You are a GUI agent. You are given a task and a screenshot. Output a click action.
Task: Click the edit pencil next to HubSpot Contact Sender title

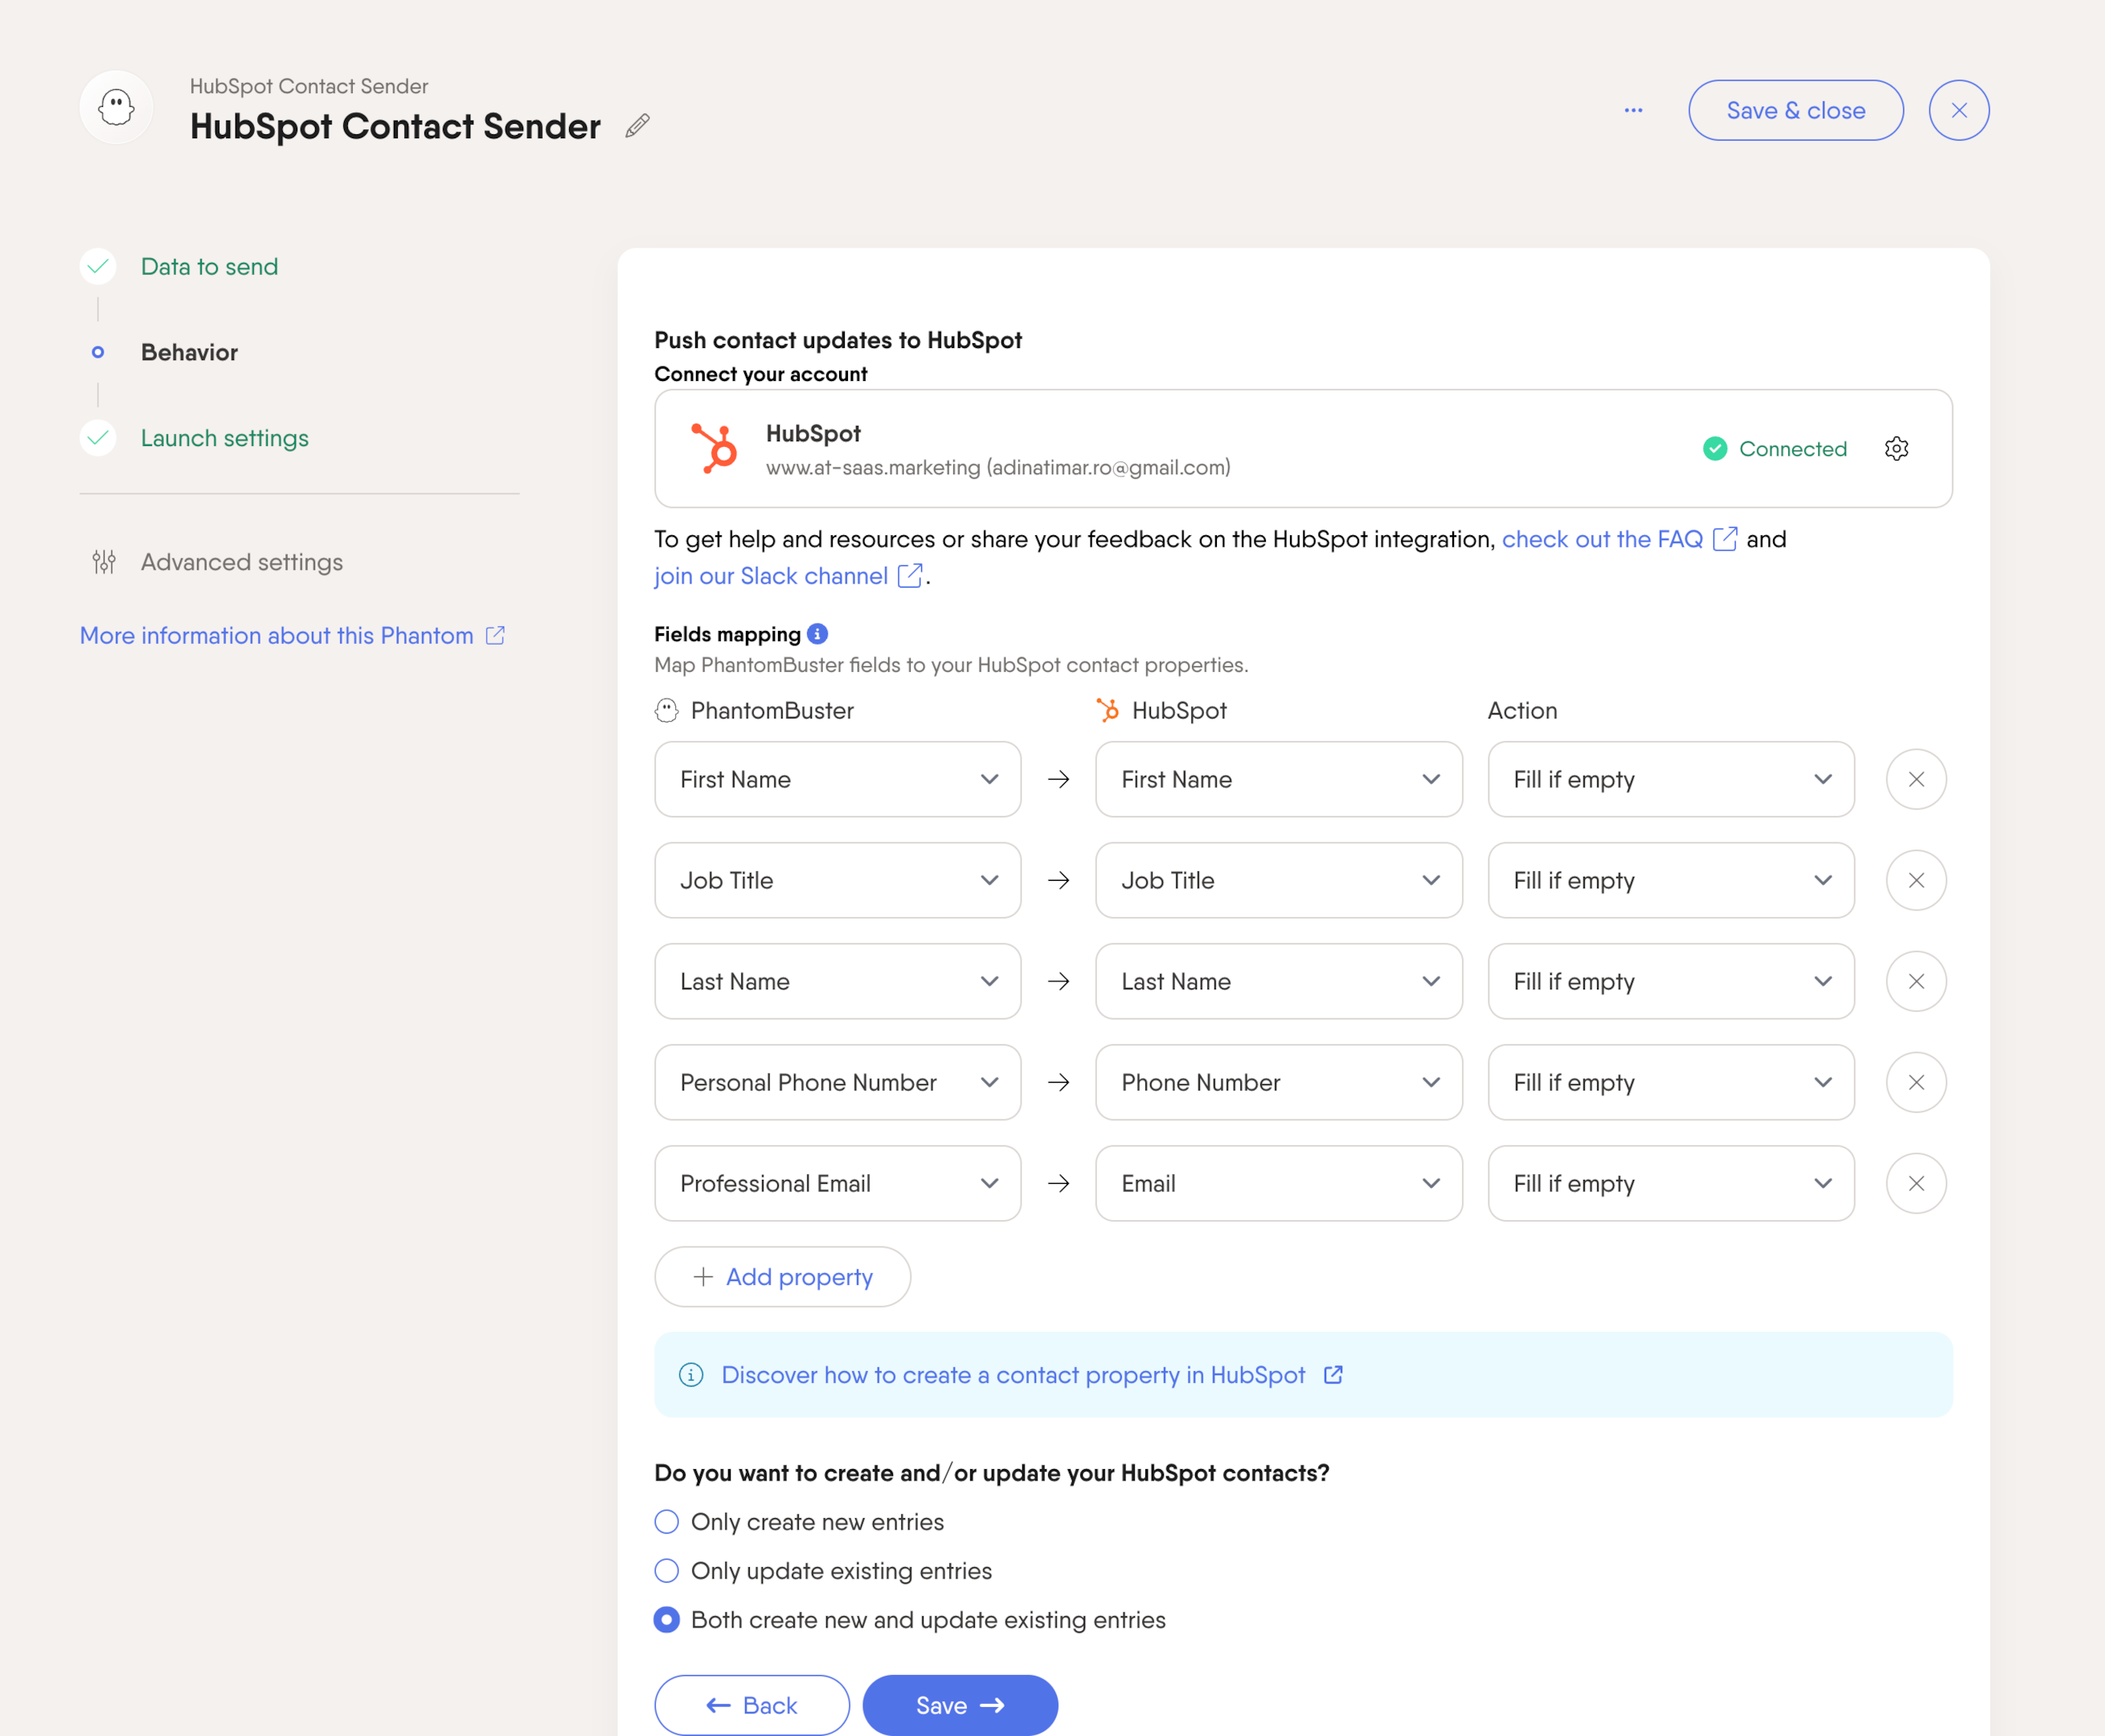pyautogui.click(x=637, y=126)
